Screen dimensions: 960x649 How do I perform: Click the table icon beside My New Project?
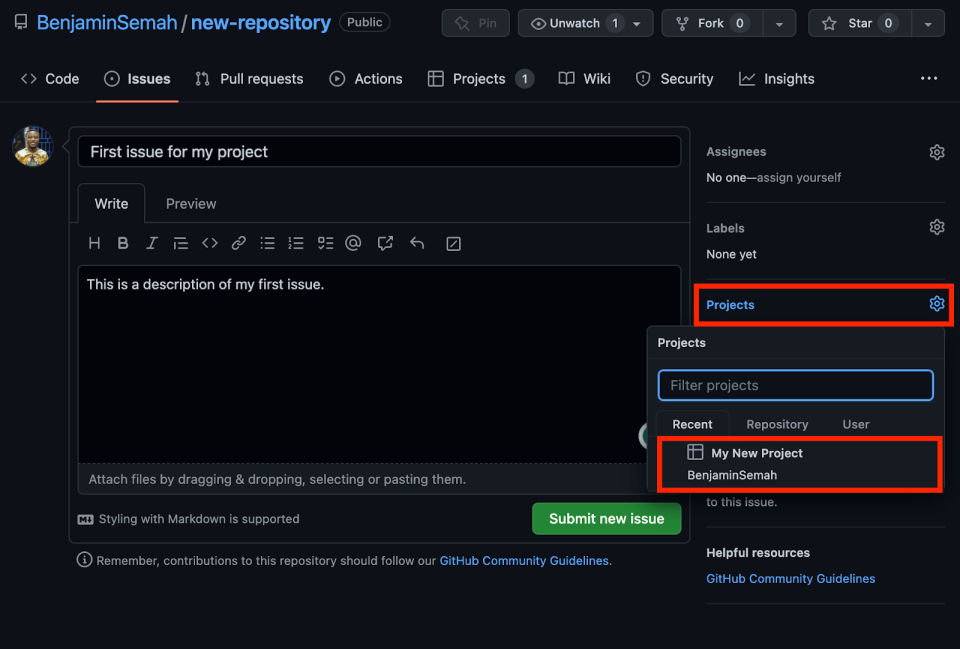[x=695, y=452]
